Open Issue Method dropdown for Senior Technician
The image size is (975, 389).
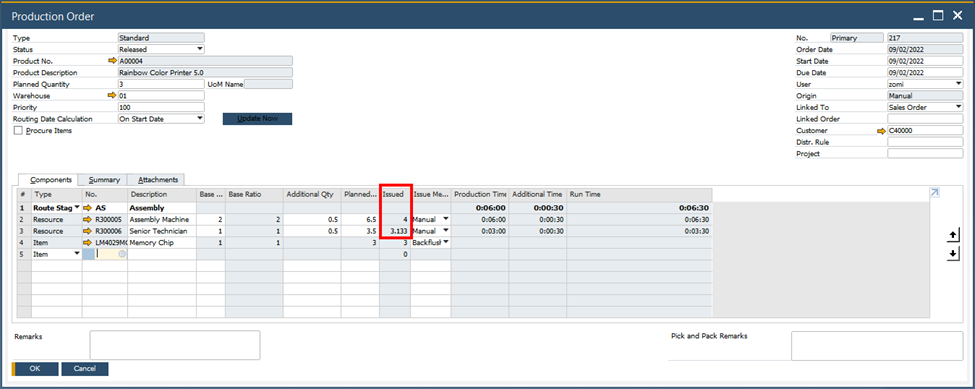pos(445,231)
